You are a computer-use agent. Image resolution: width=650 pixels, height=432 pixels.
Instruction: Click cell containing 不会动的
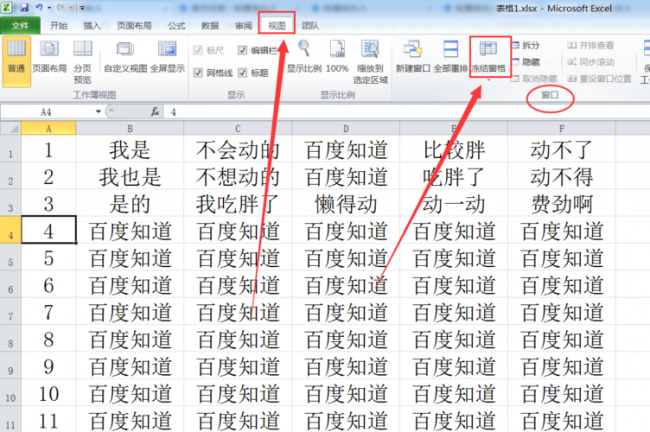[238, 149]
